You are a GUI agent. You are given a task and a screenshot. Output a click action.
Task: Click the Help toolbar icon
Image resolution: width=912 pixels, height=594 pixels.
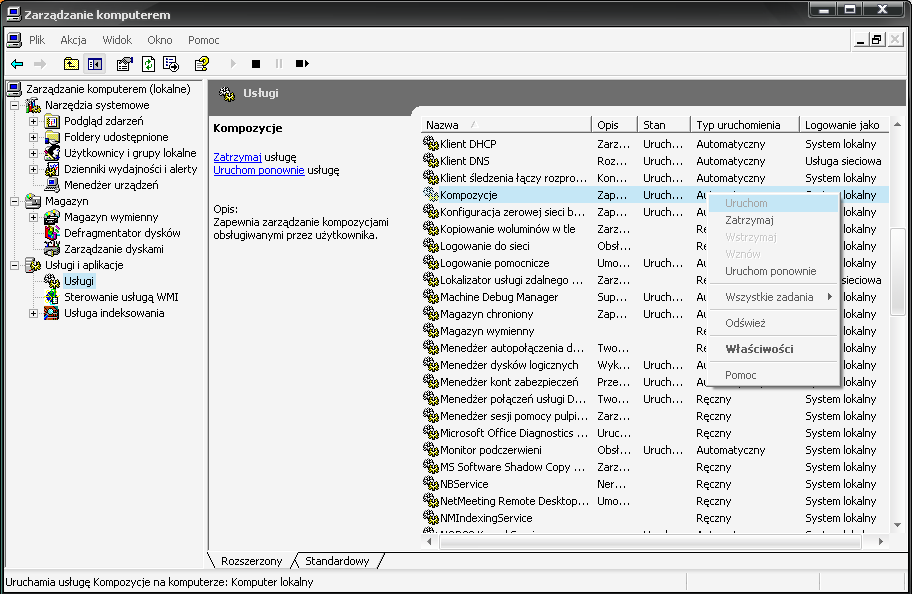[x=202, y=64]
